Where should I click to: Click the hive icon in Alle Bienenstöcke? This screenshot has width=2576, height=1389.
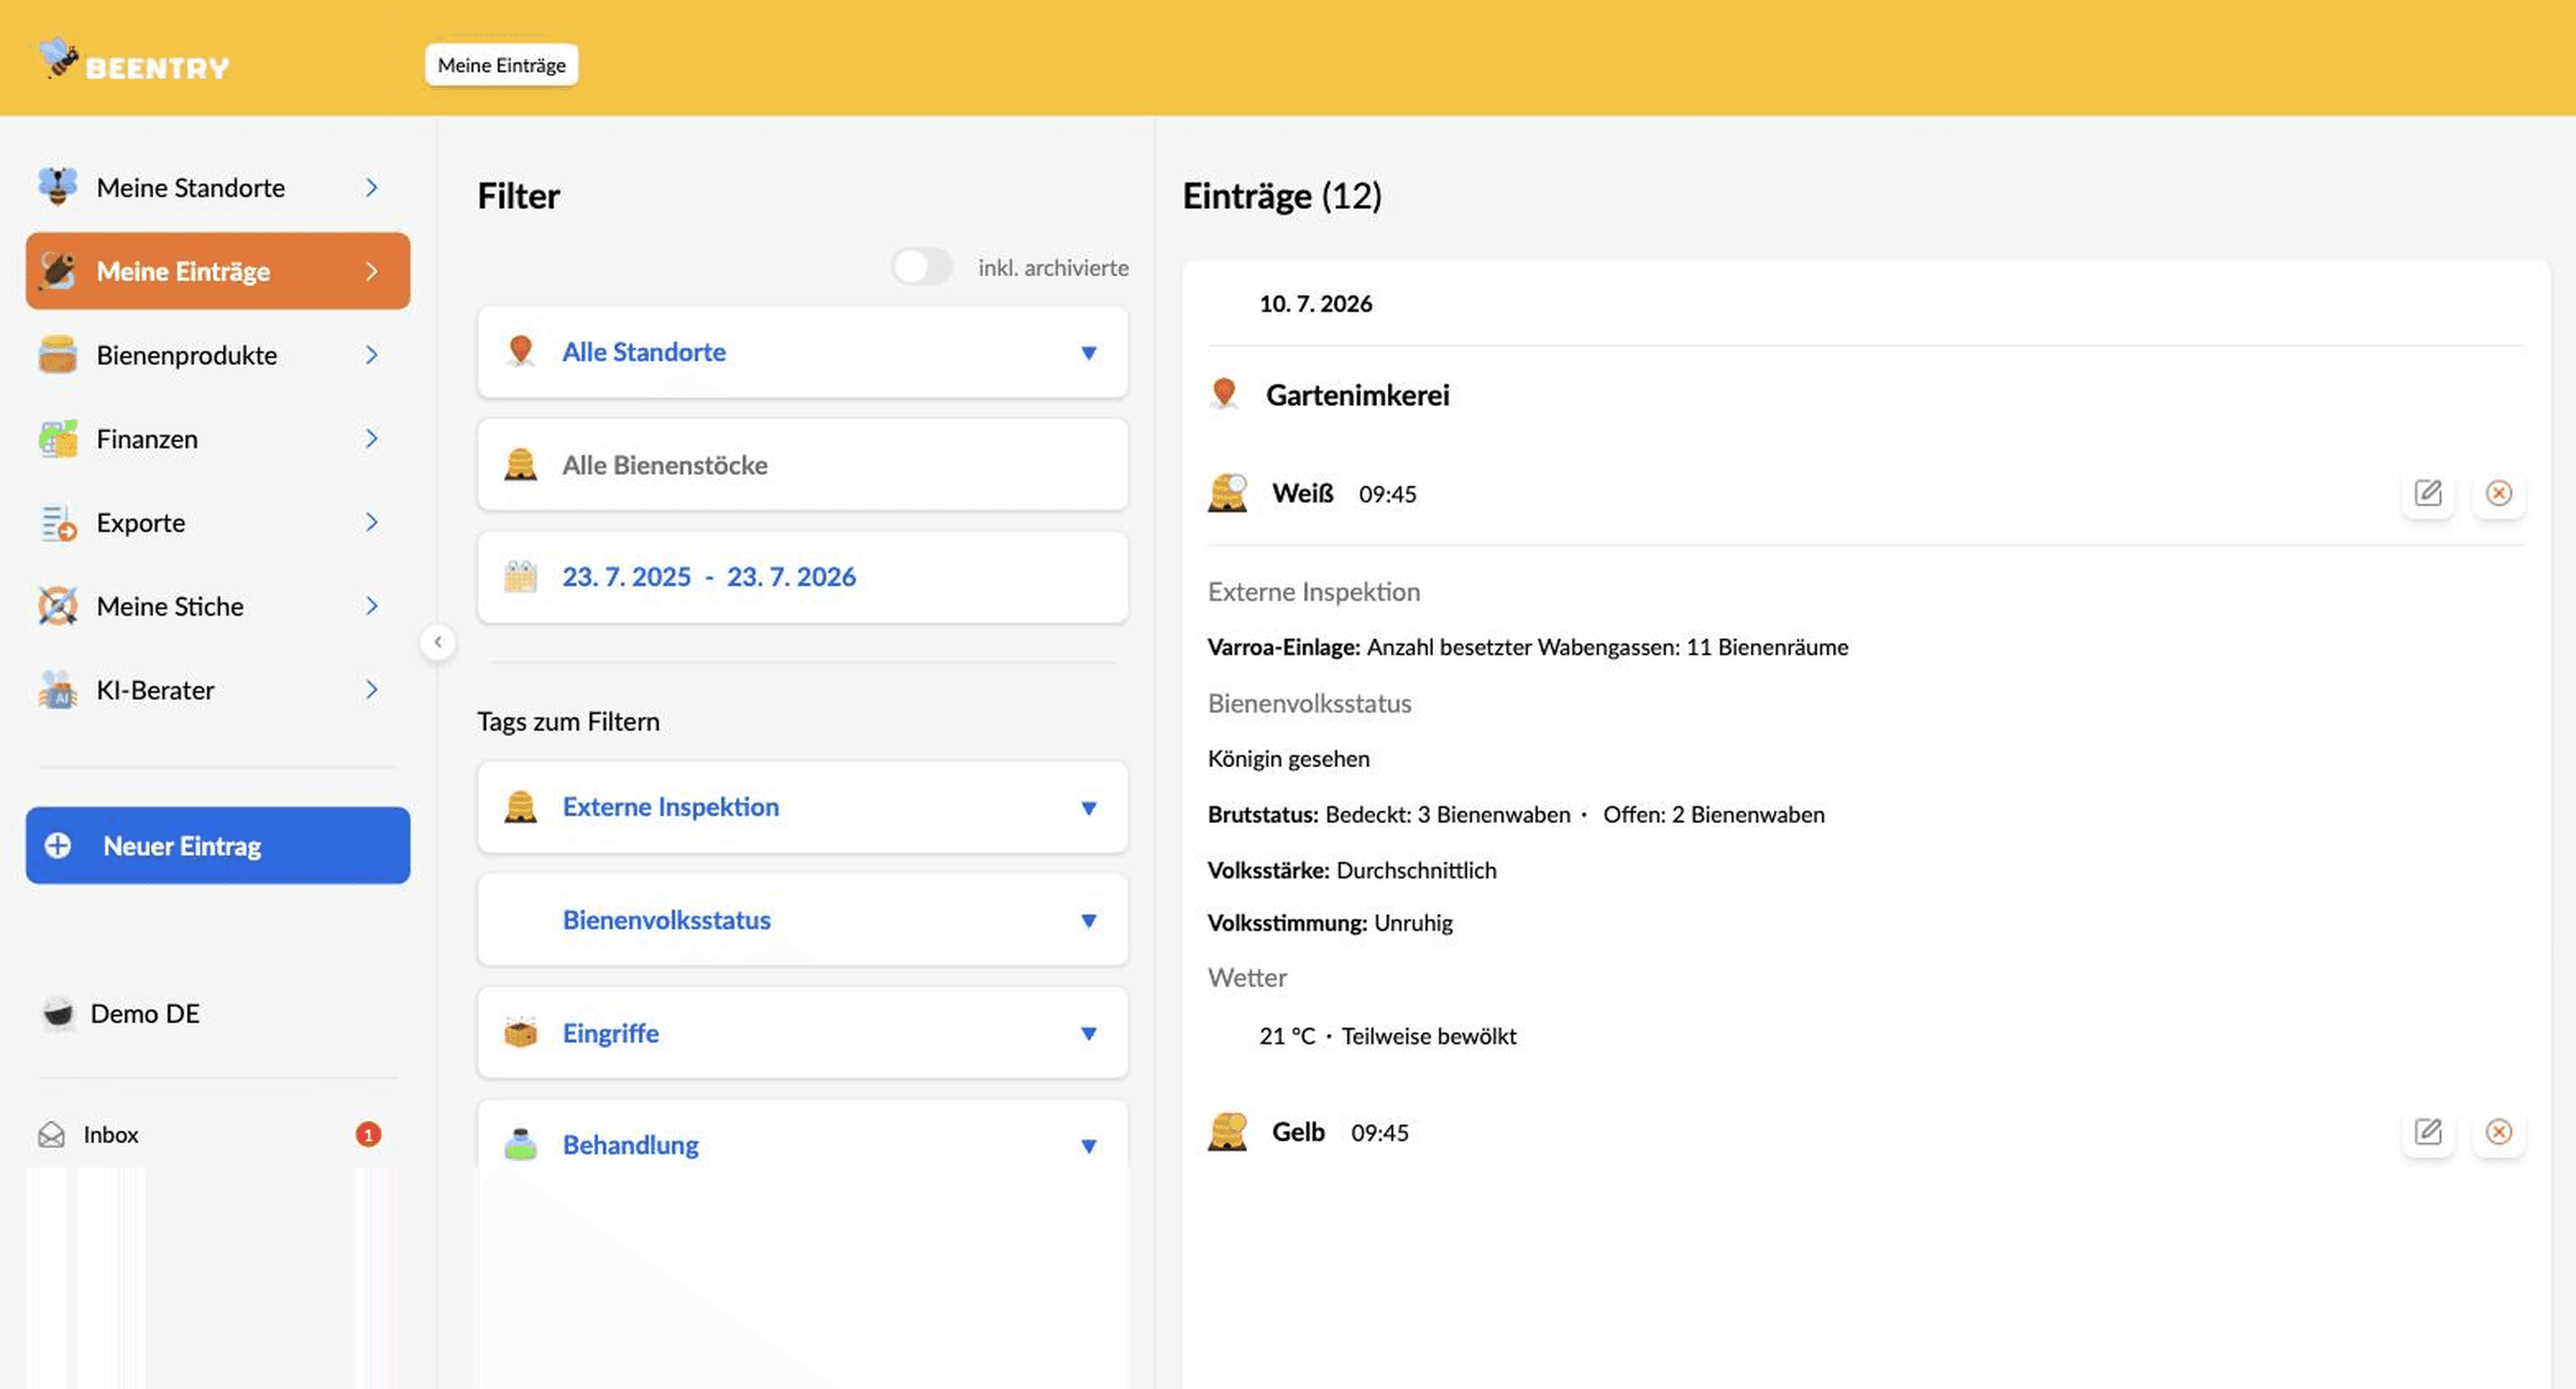coord(520,465)
